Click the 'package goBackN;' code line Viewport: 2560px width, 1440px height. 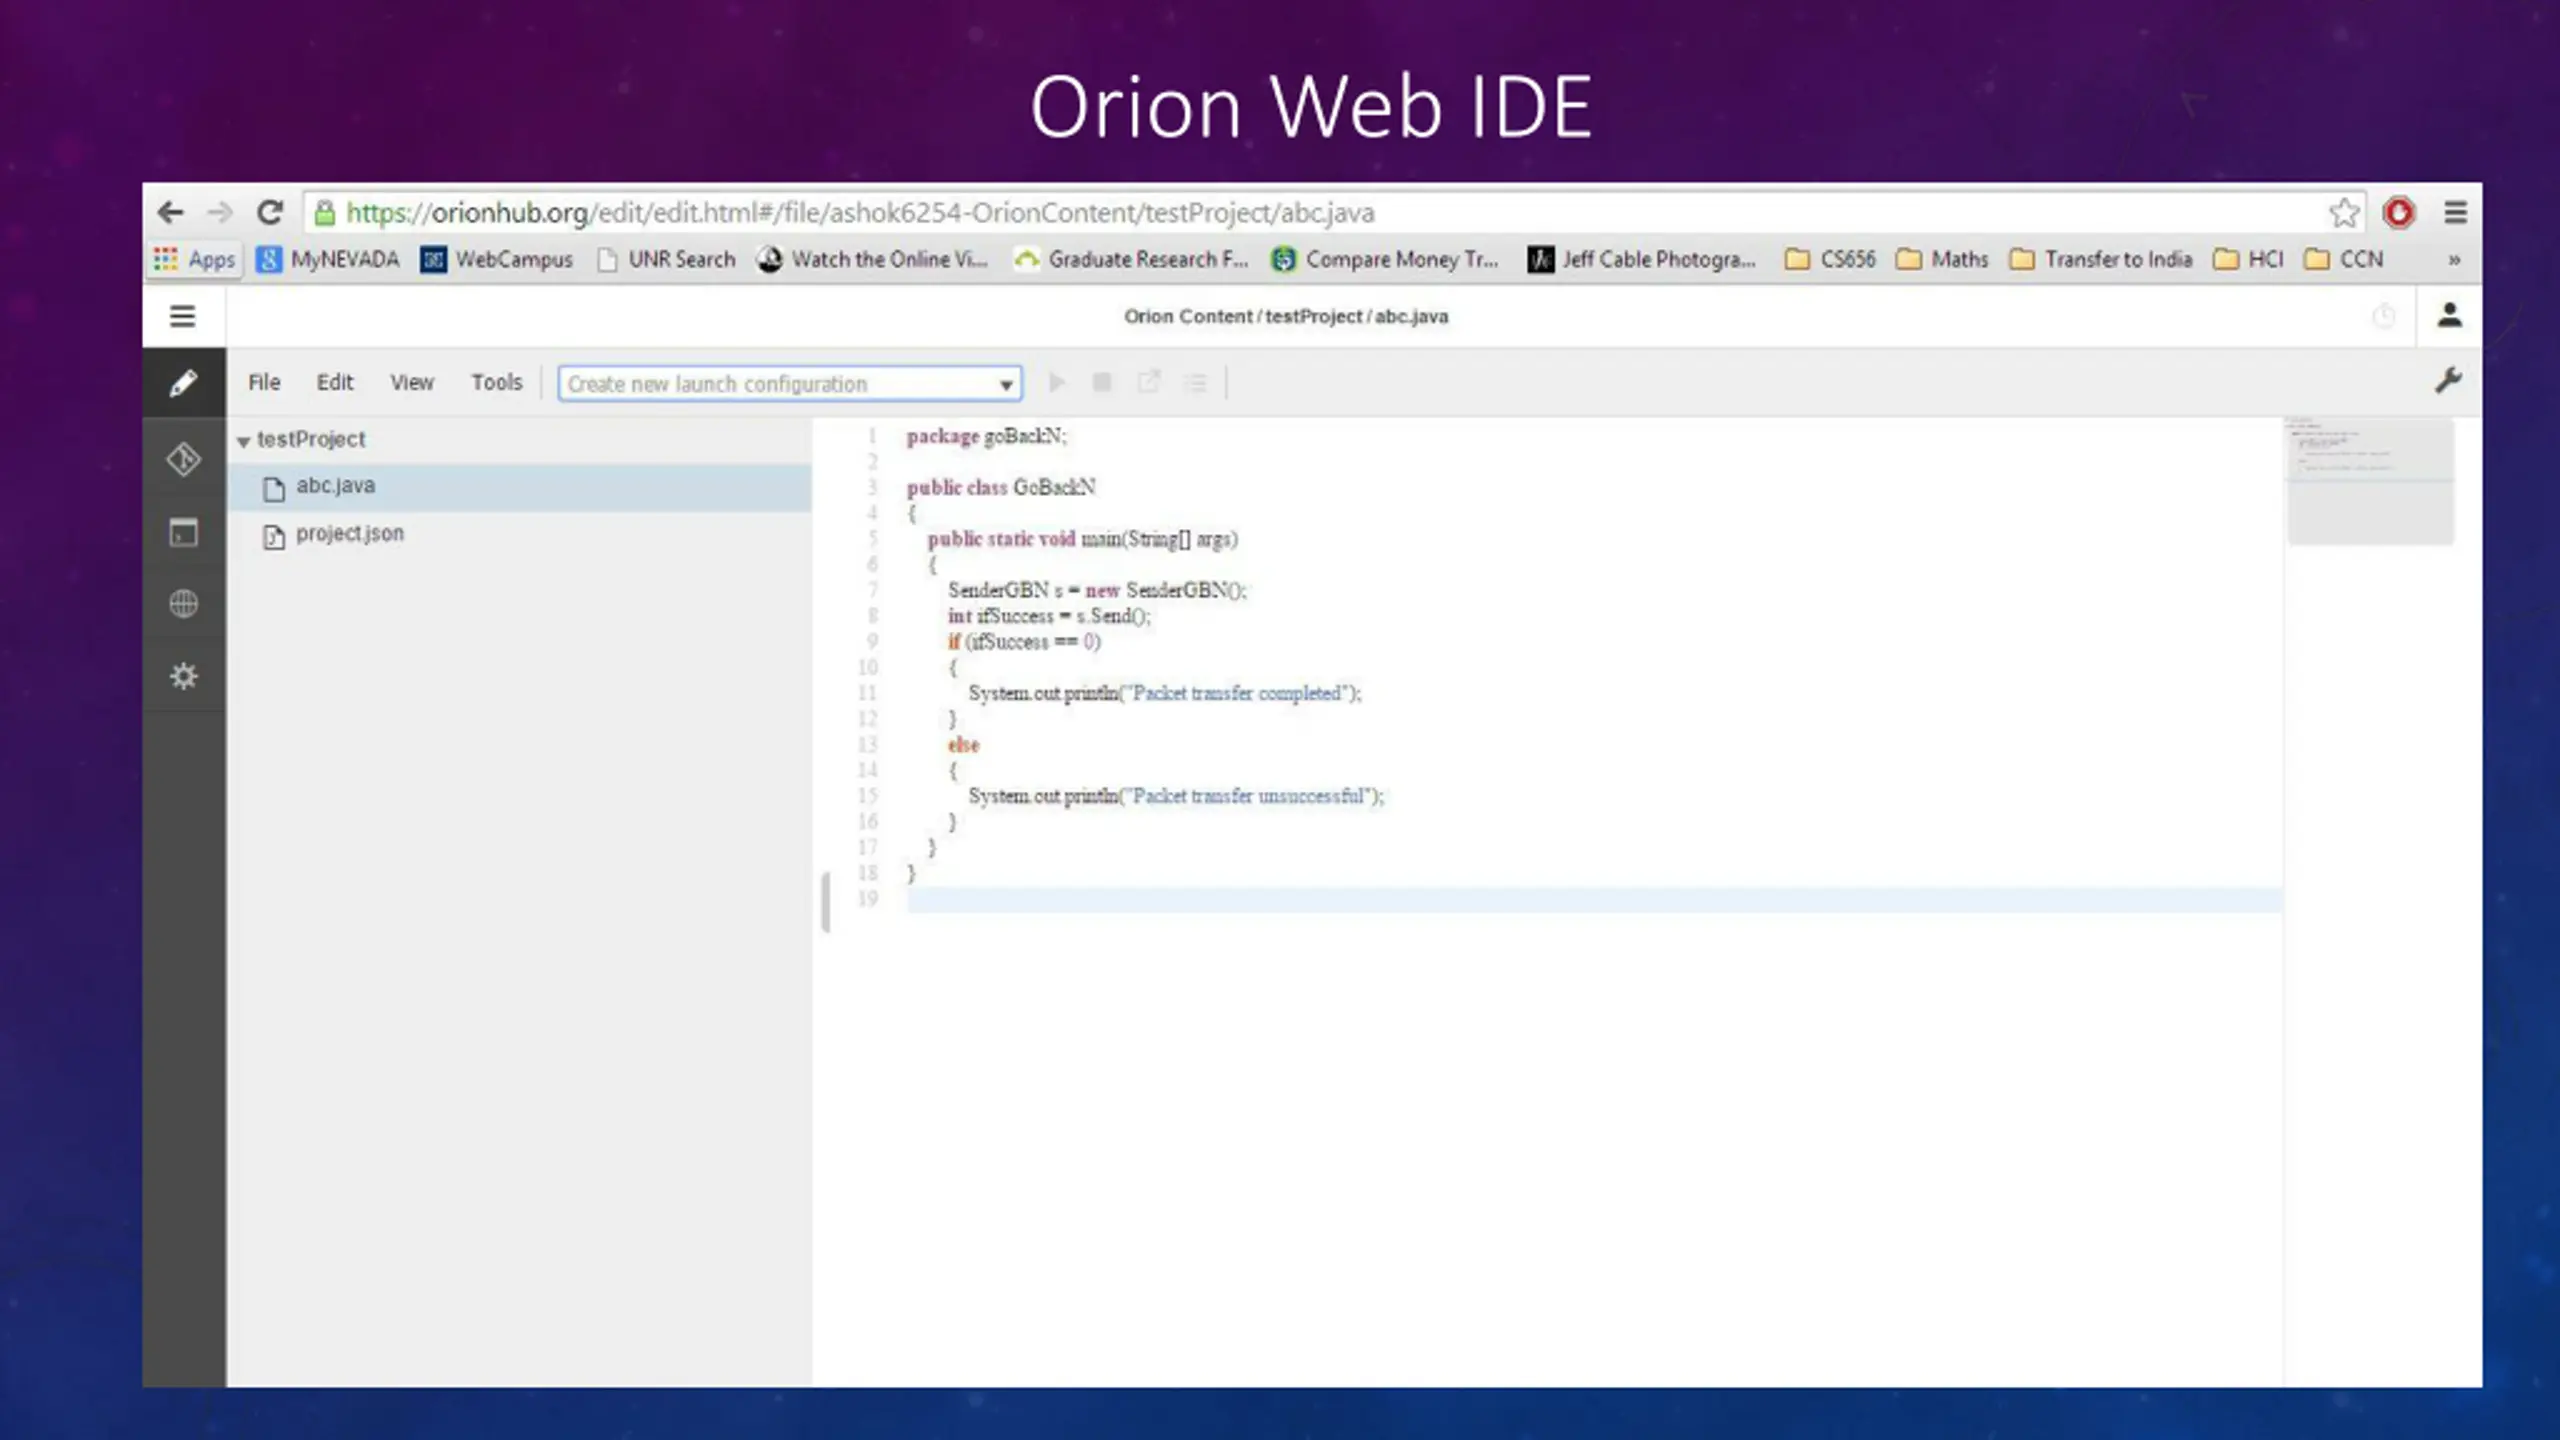tap(986, 437)
